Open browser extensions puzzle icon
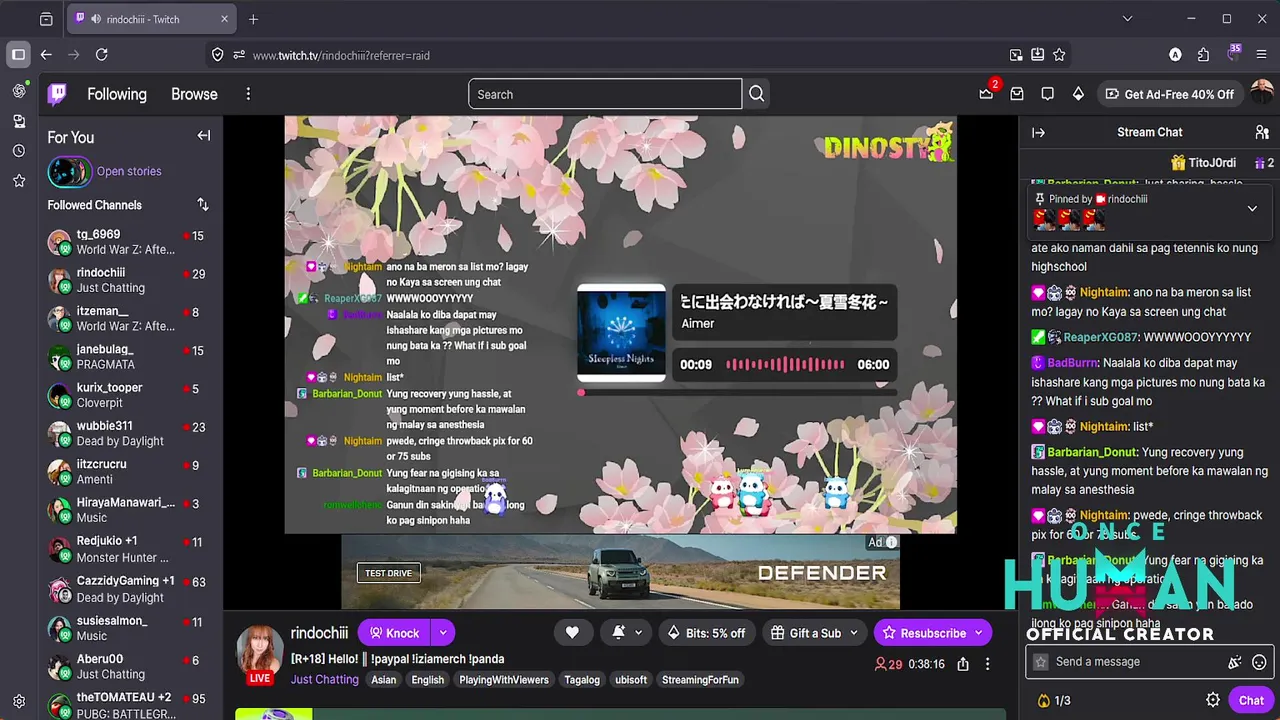Image resolution: width=1280 pixels, height=720 pixels. pos(1203,55)
